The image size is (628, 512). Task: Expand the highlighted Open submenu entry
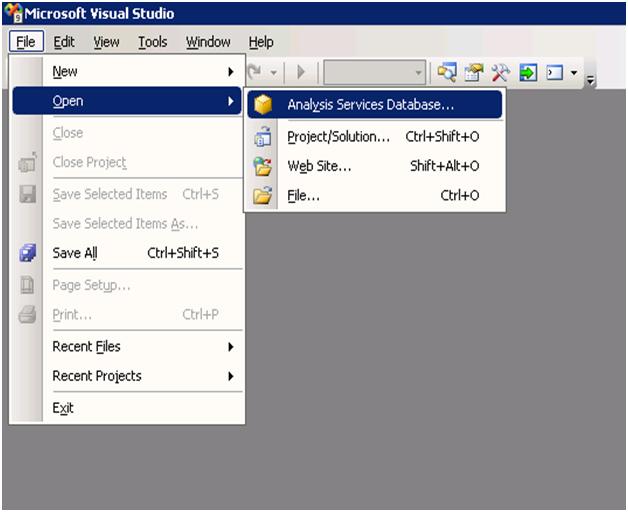coord(127,101)
